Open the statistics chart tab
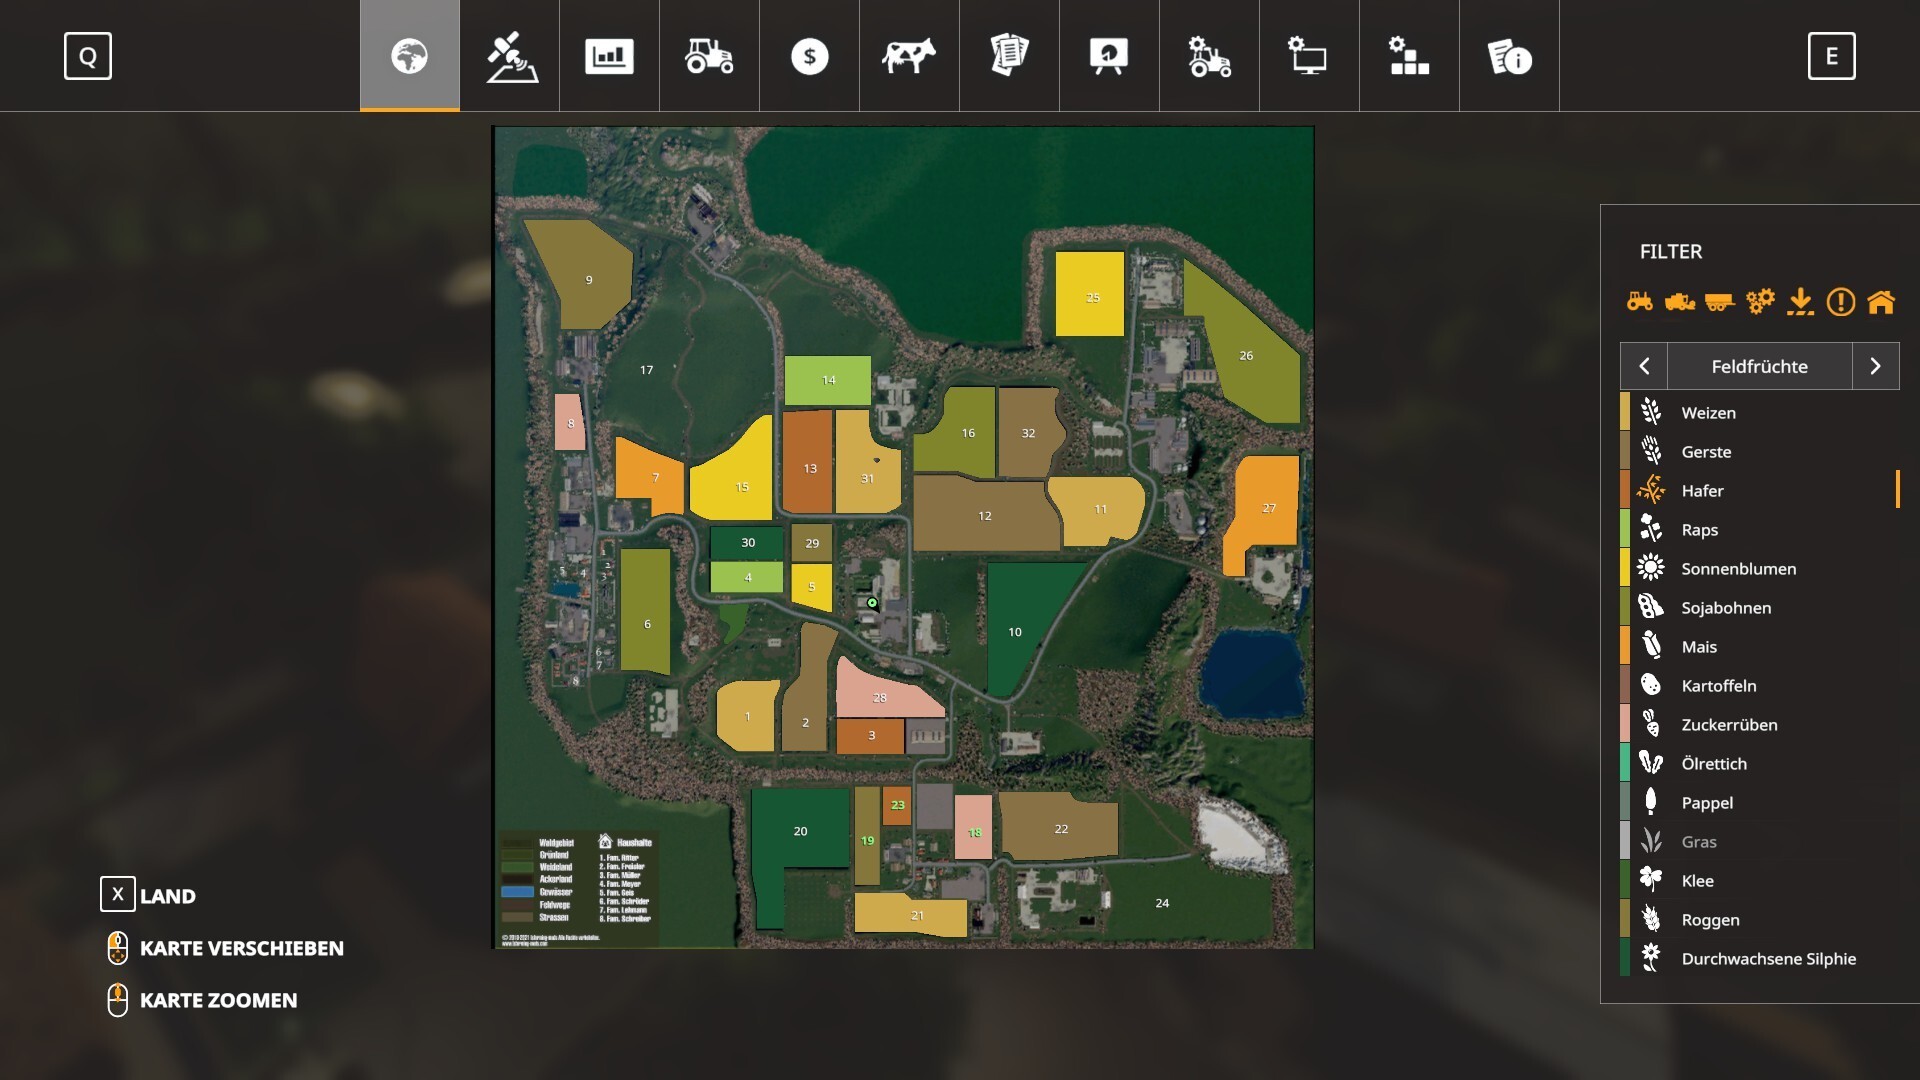Viewport: 1920px width, 1080px height. click(609, 56)
